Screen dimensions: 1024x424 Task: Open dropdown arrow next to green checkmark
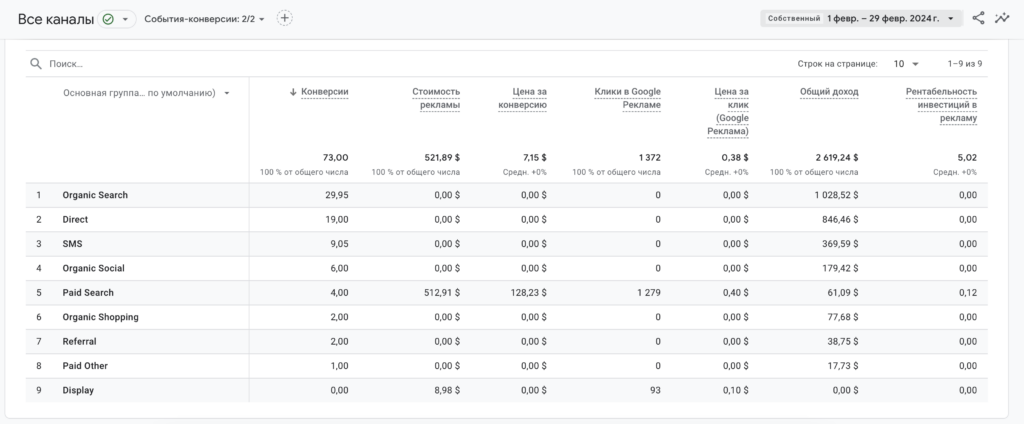125,19
